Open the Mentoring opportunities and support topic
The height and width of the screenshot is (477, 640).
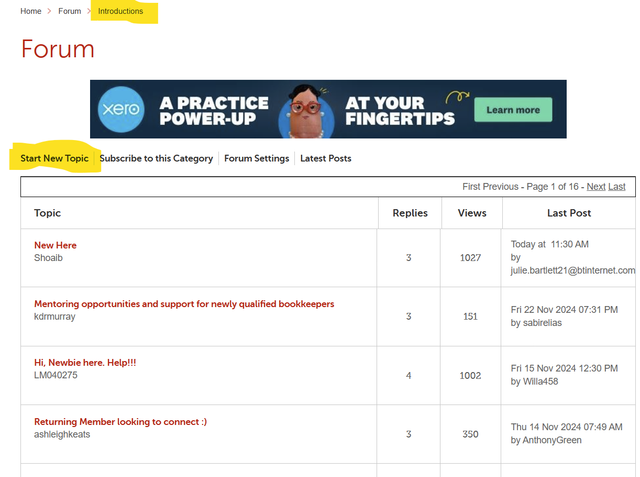tap(184, 304)
